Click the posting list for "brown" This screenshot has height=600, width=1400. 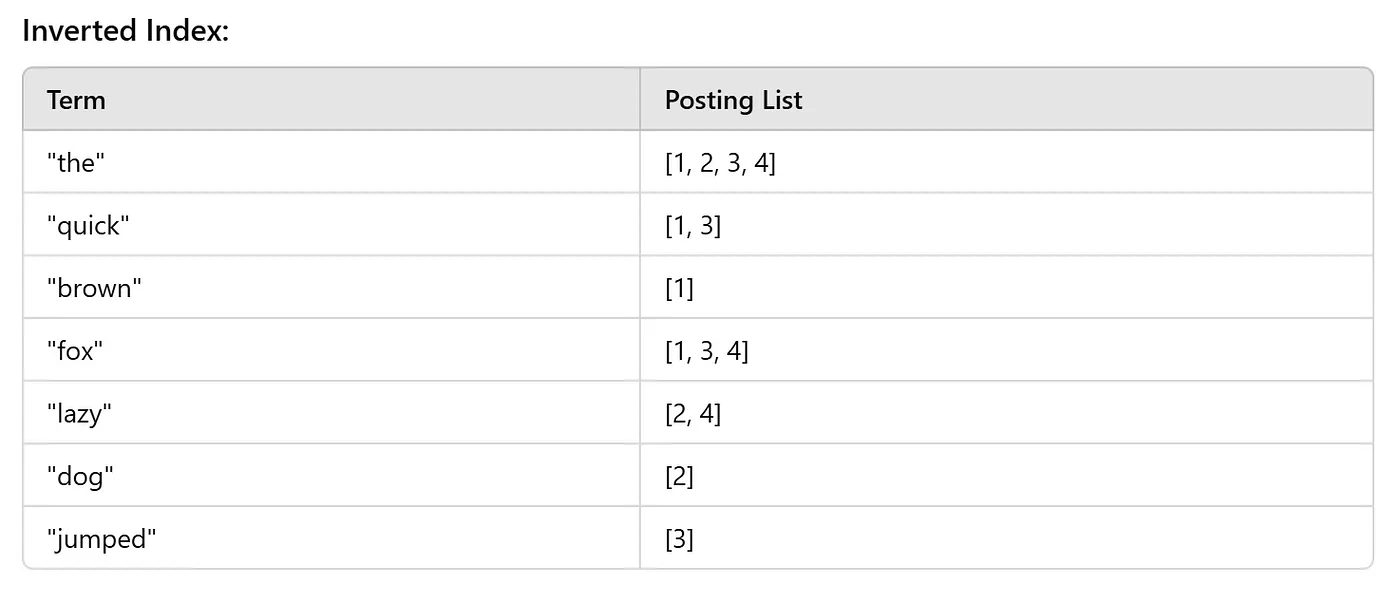tap(679, 289)
